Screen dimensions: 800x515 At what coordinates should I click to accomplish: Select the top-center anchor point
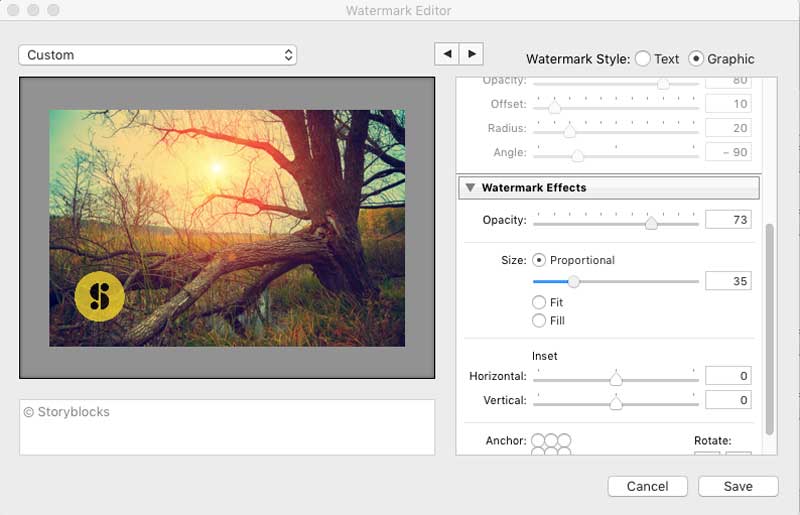[552, 440]
